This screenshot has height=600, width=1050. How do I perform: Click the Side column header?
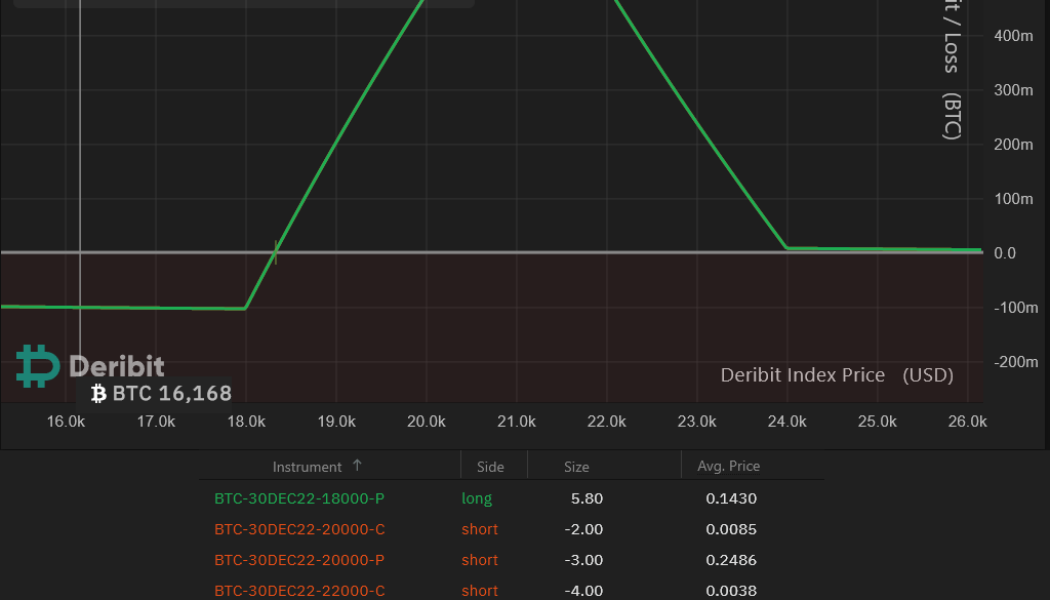[491, 467]
